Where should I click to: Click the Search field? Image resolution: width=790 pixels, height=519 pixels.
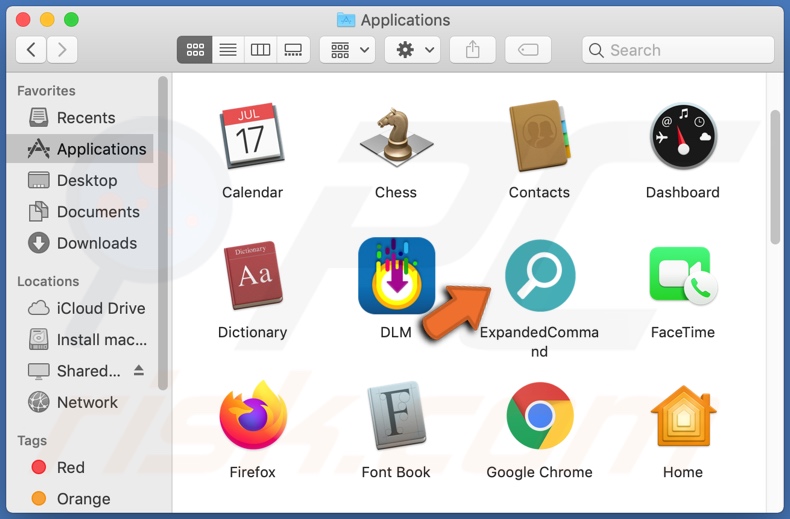pyautogui.click(x=678, y=50)
